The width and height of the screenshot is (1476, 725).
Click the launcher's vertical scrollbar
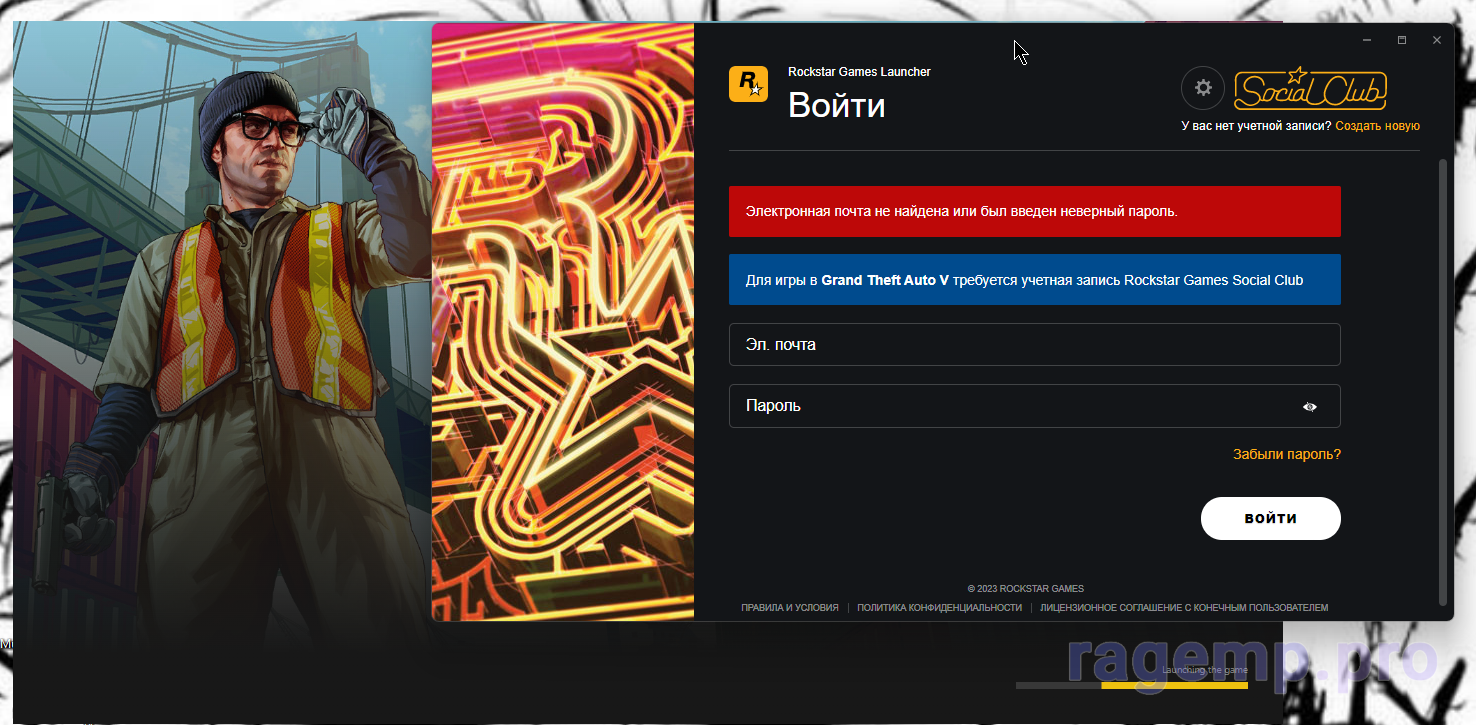[x=1441, y=380]
